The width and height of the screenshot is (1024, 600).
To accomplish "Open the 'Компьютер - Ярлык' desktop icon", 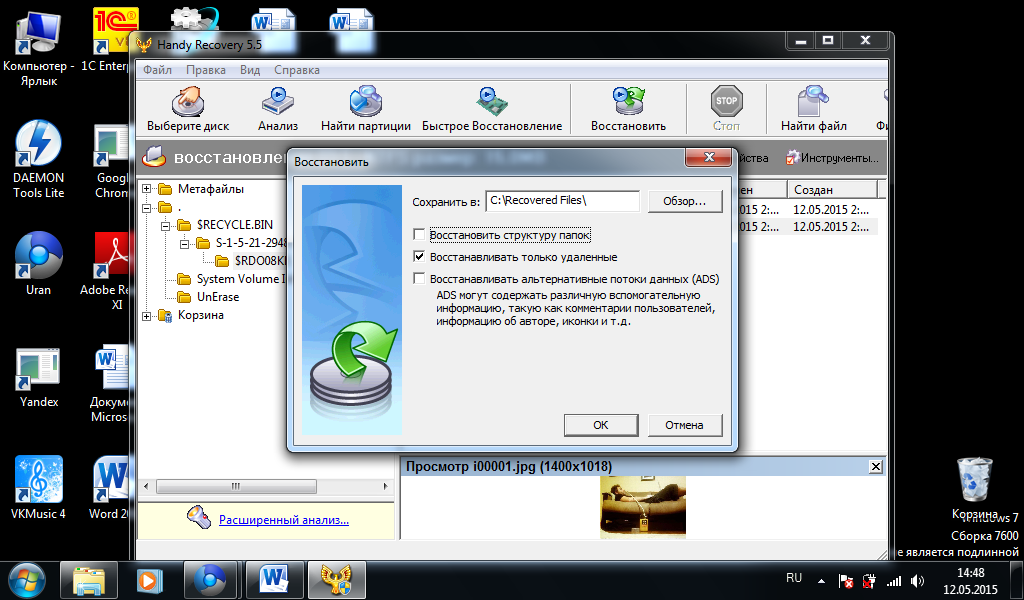I will tap(39, 48).
